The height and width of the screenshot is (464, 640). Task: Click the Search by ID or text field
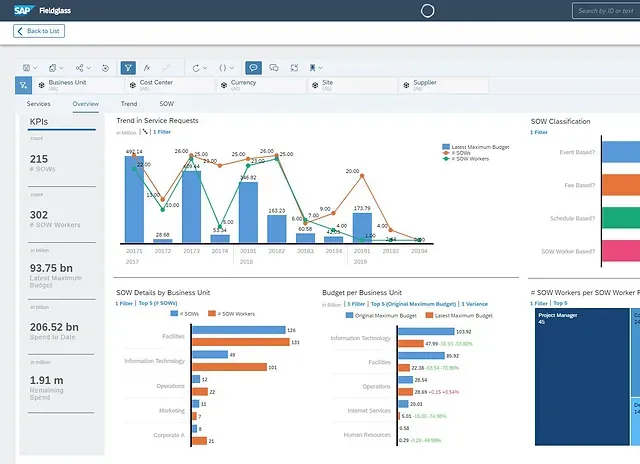click(606, 11)
